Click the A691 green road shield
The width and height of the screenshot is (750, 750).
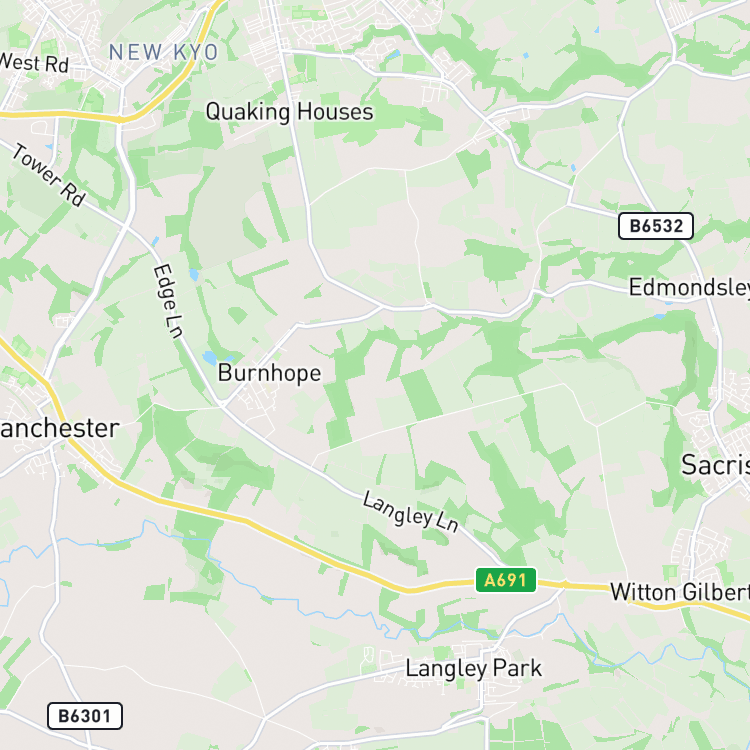coord(506,580)
